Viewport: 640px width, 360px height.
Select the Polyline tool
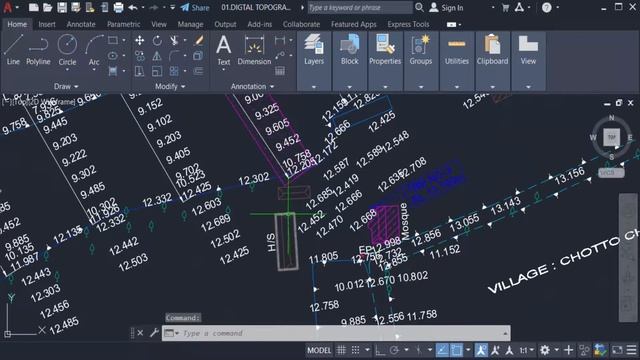[x=38, y=50]
